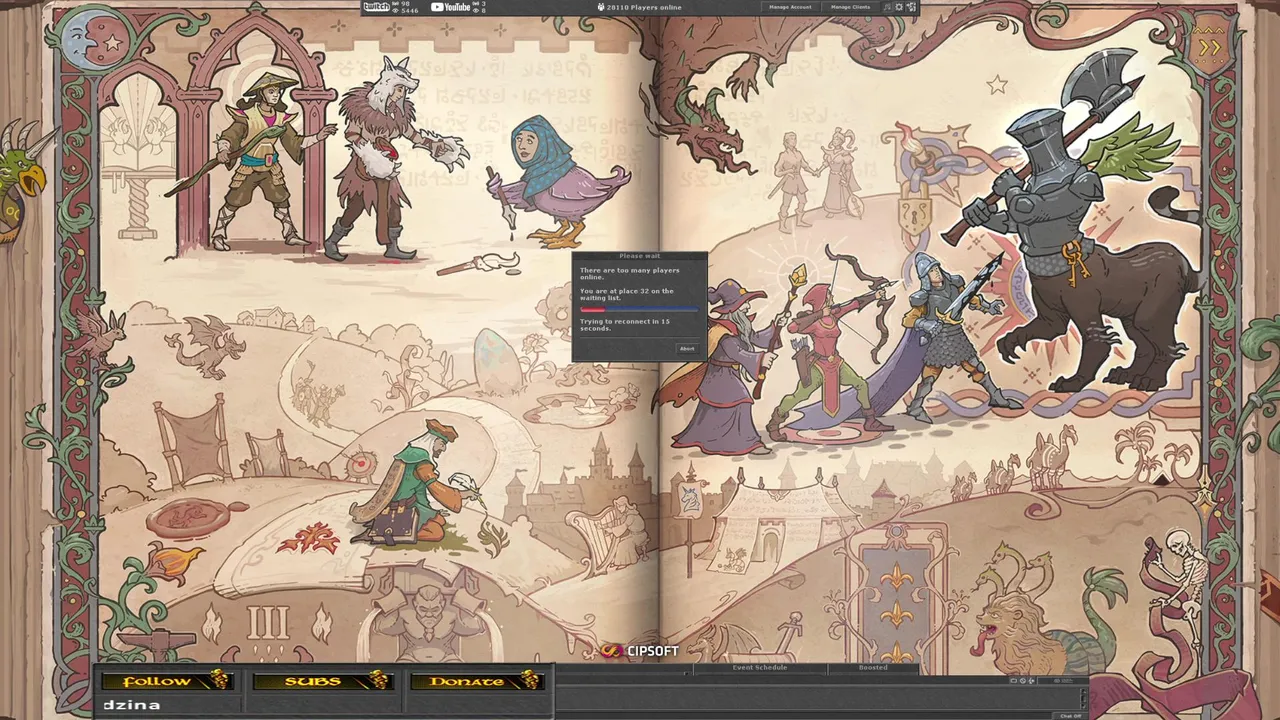The width and height of the screenshot is (1280, 720).
Task: Click "Trying to reconnect in 15 seconds" text
Action: click(x=625, y=325)
